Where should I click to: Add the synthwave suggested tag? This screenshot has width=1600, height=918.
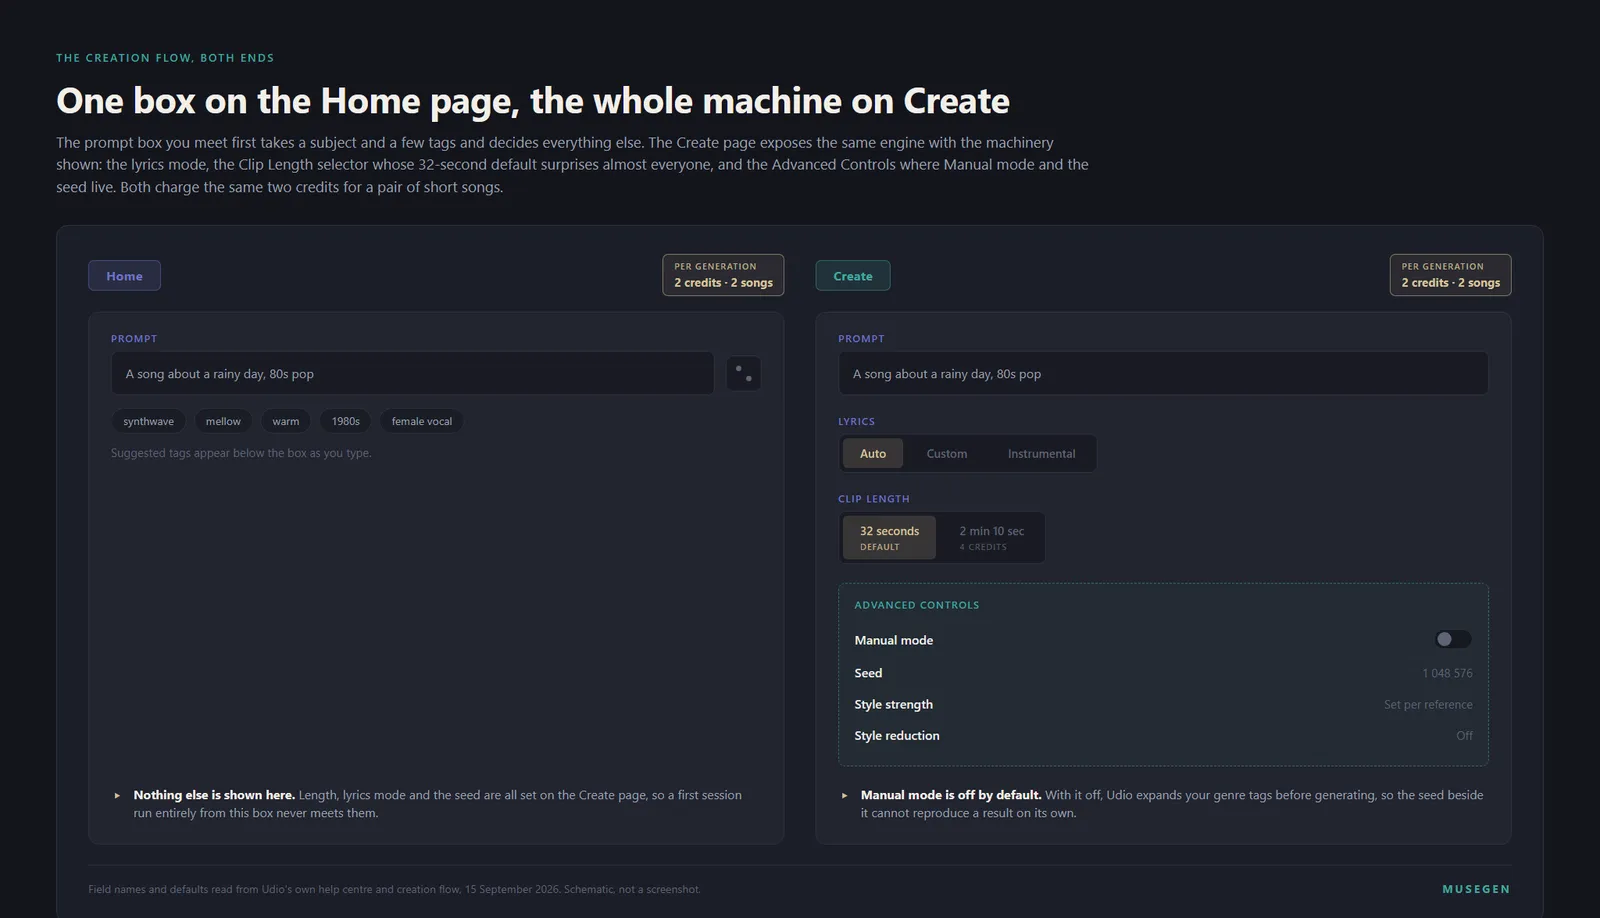148,421
